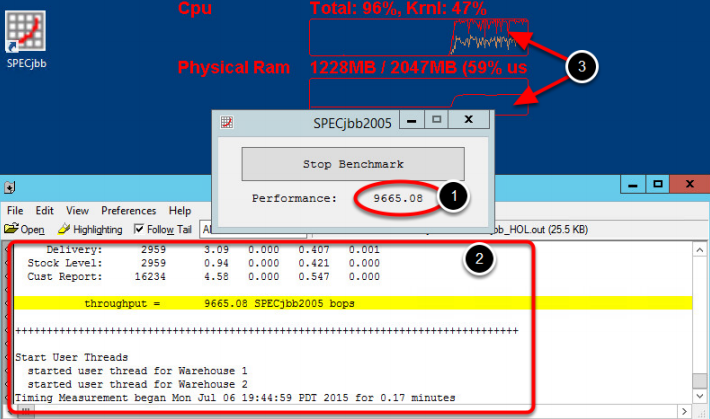The height and width of the screenshot is (419, 710).
Task: Click the Cust Report row in the log
Action: pos(203,276)
